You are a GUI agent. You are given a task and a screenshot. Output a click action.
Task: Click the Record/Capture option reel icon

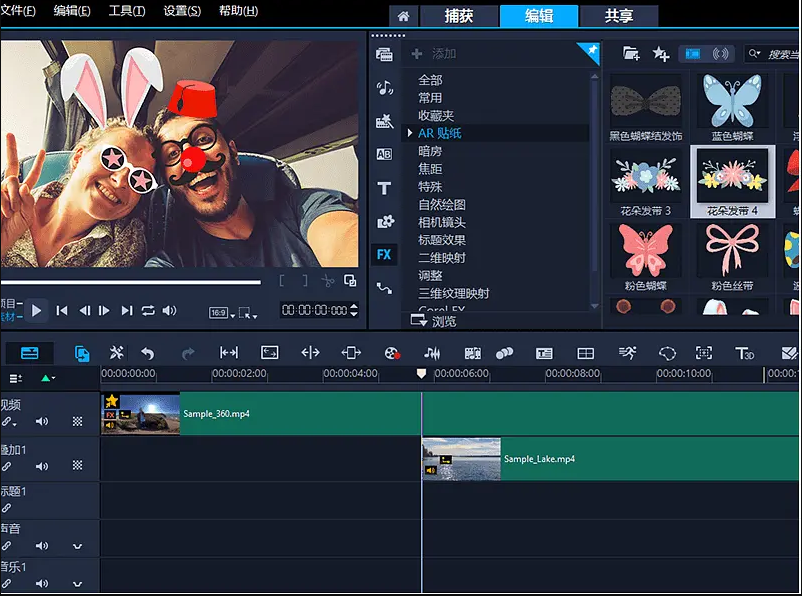392,353
